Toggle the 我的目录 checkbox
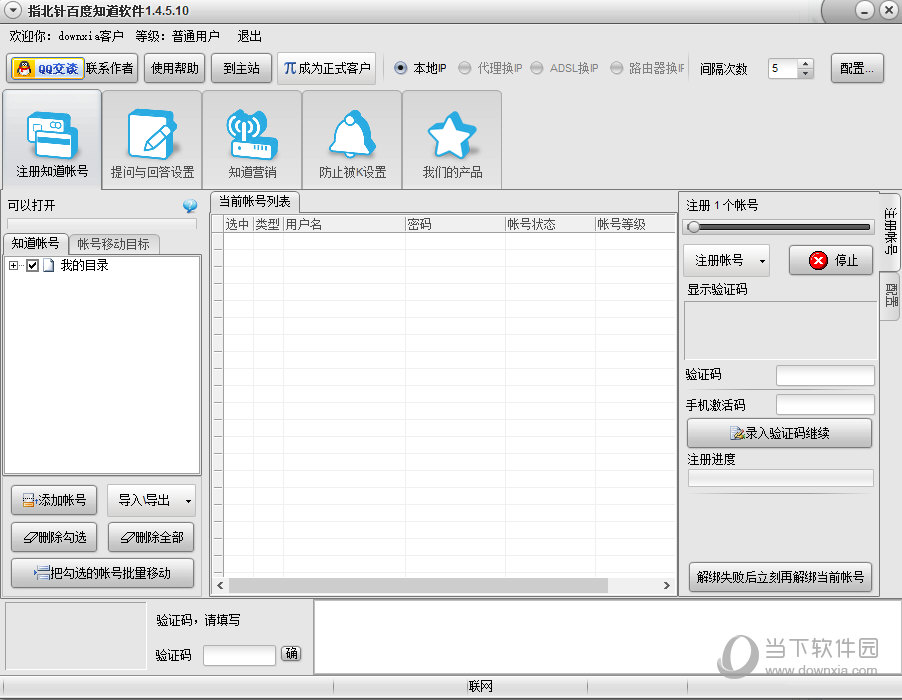 [x=33, y=265]
